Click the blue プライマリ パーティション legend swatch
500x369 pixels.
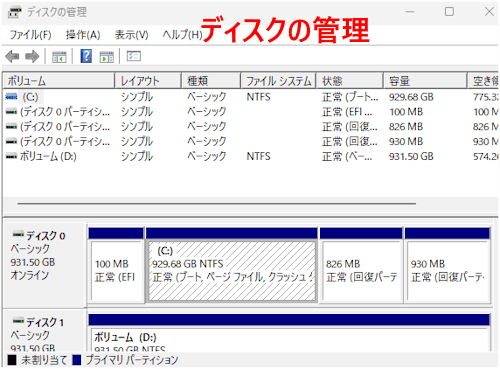pos(77,360)
